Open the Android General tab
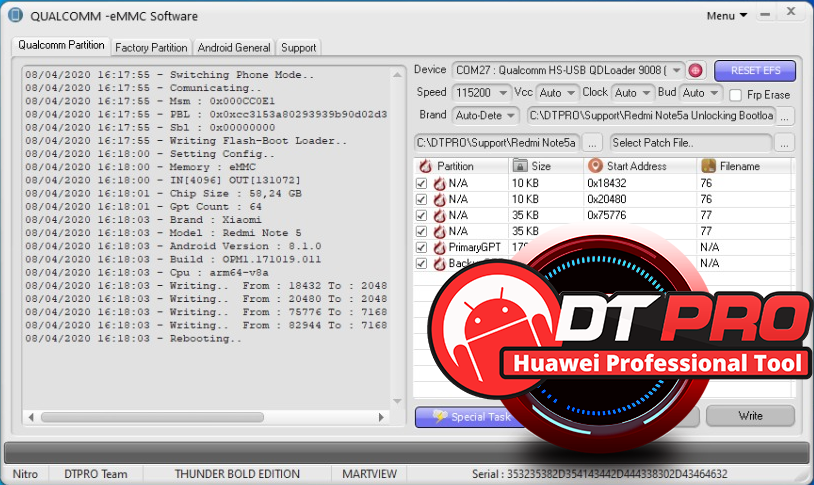 [x=234, y=48]
